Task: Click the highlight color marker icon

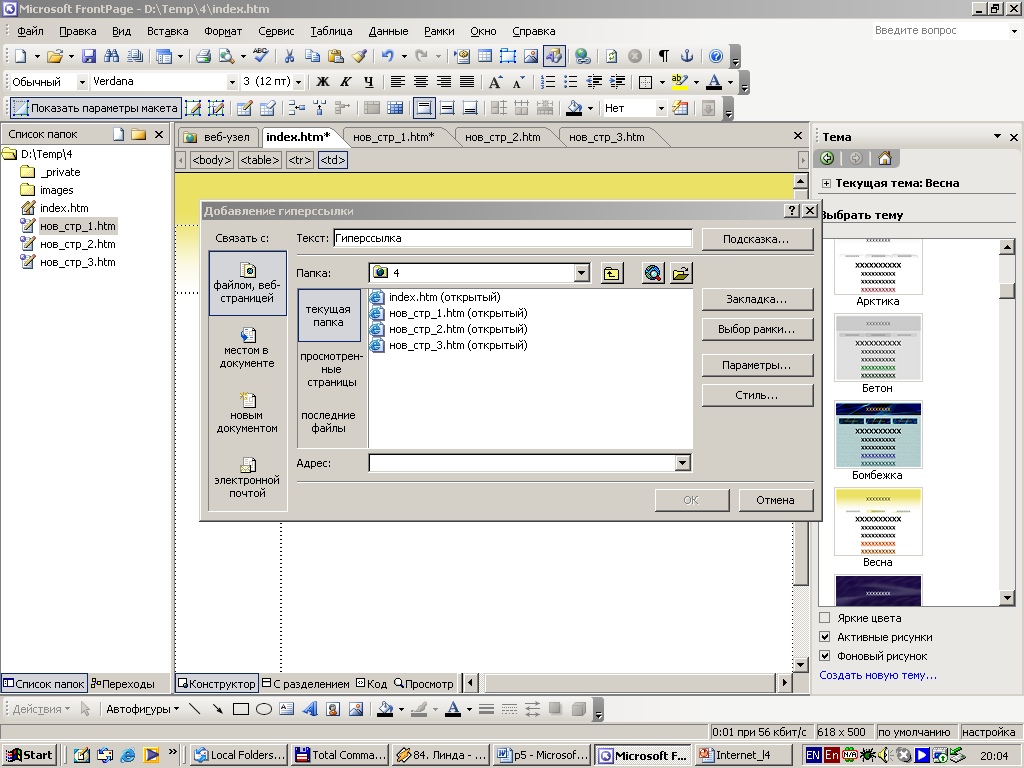Action: (x=680, y=82)
